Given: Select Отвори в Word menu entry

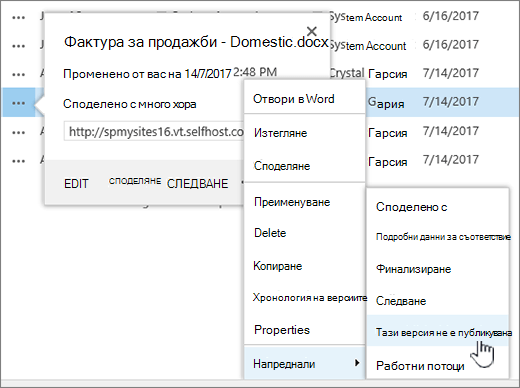Looking at the screenshot, I should [294, 99].
